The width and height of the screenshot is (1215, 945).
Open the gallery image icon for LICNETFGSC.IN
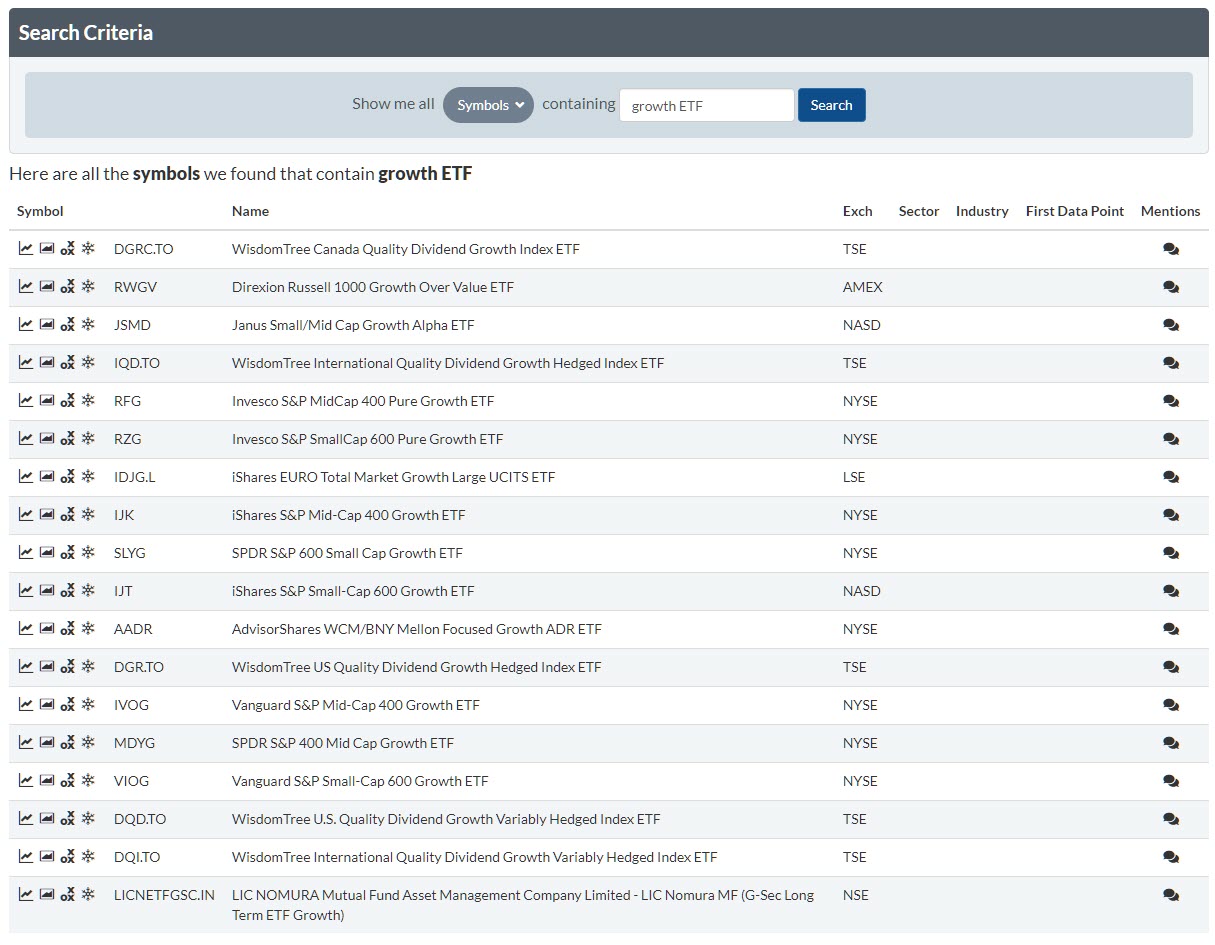47,894
